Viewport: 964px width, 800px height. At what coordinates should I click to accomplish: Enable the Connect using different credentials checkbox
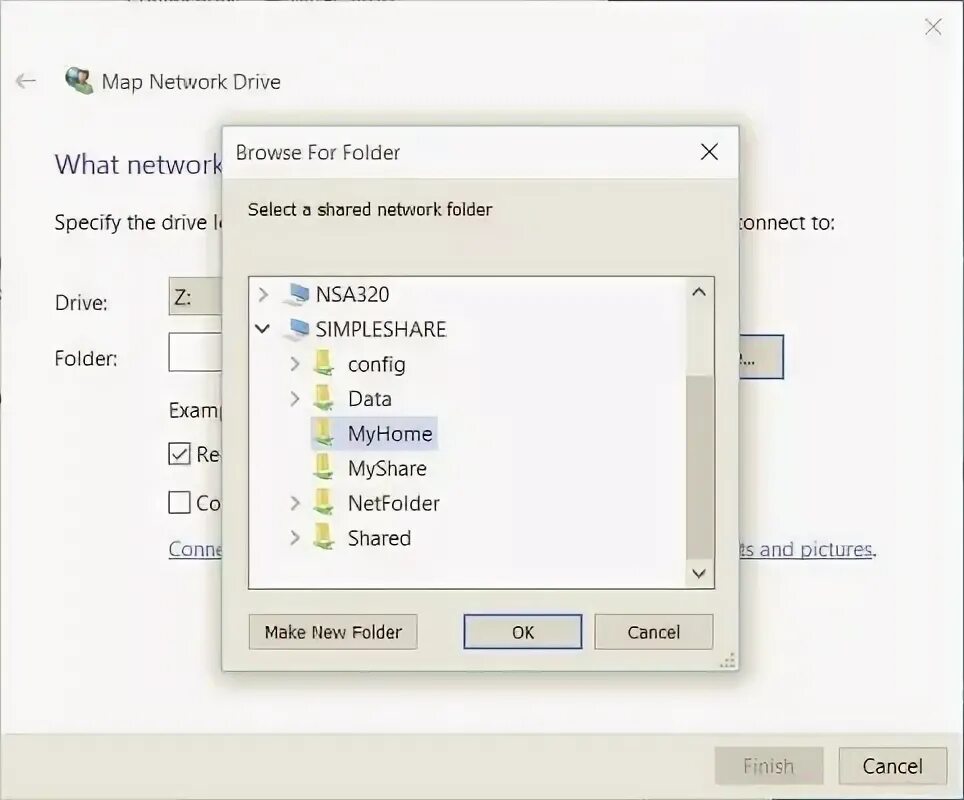click(x=179, y=502)
